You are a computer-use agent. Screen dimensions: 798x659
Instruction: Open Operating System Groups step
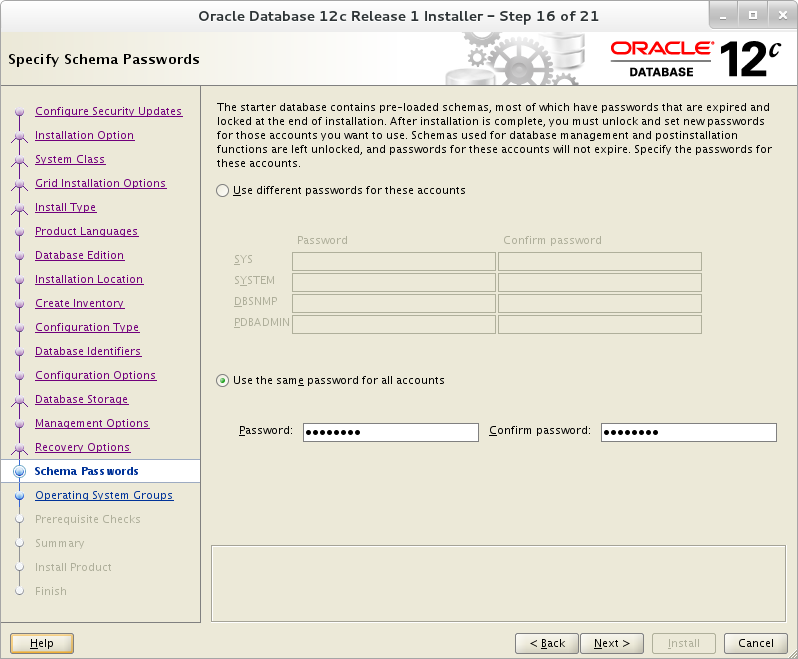(x=104, y=495)
